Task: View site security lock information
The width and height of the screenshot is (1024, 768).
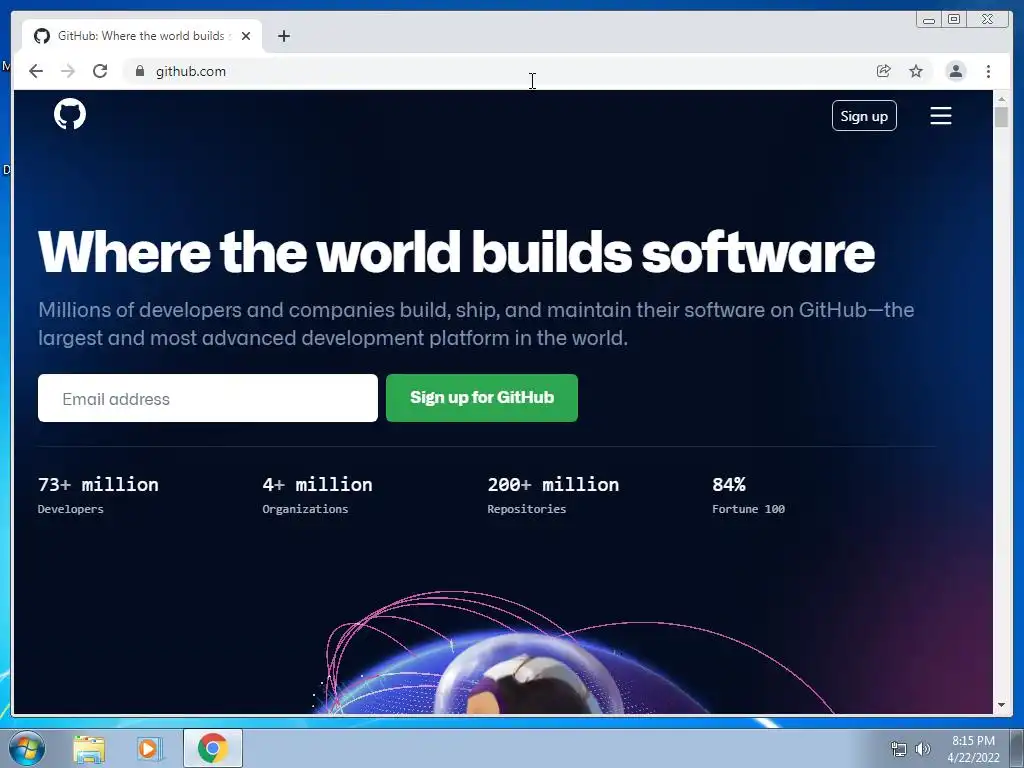Action: [139, 71]
